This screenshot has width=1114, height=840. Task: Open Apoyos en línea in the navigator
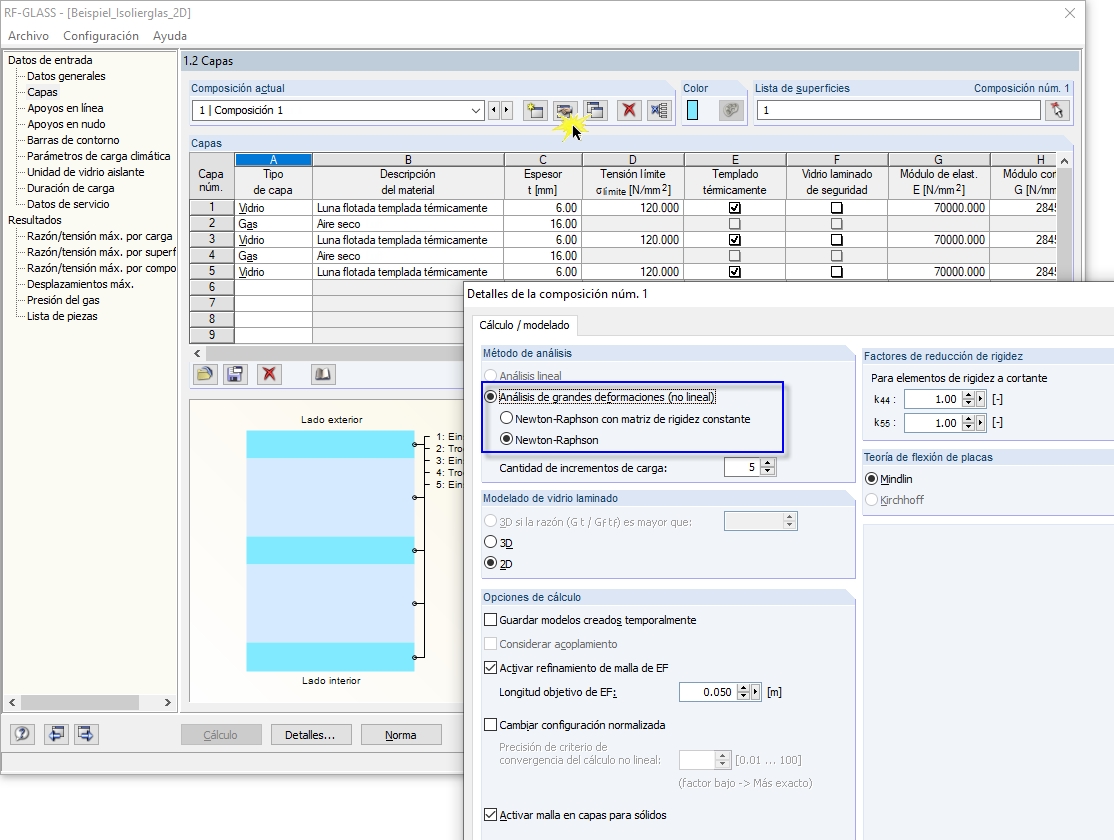tap(65, 108)
